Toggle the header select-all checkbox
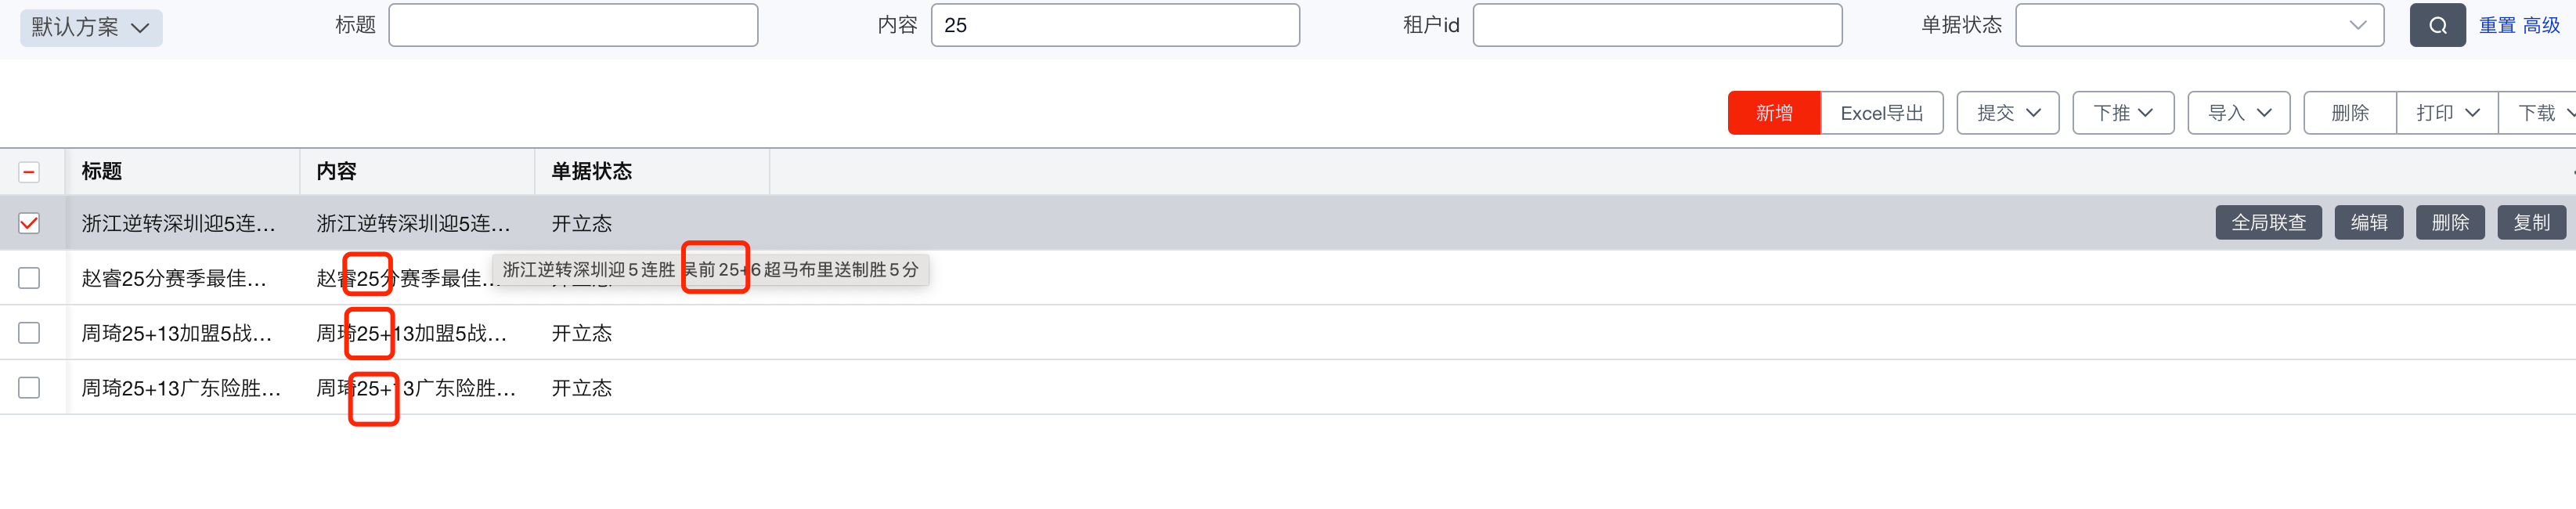This screenshot has width=2576, height=509. (x=29, y=172)
